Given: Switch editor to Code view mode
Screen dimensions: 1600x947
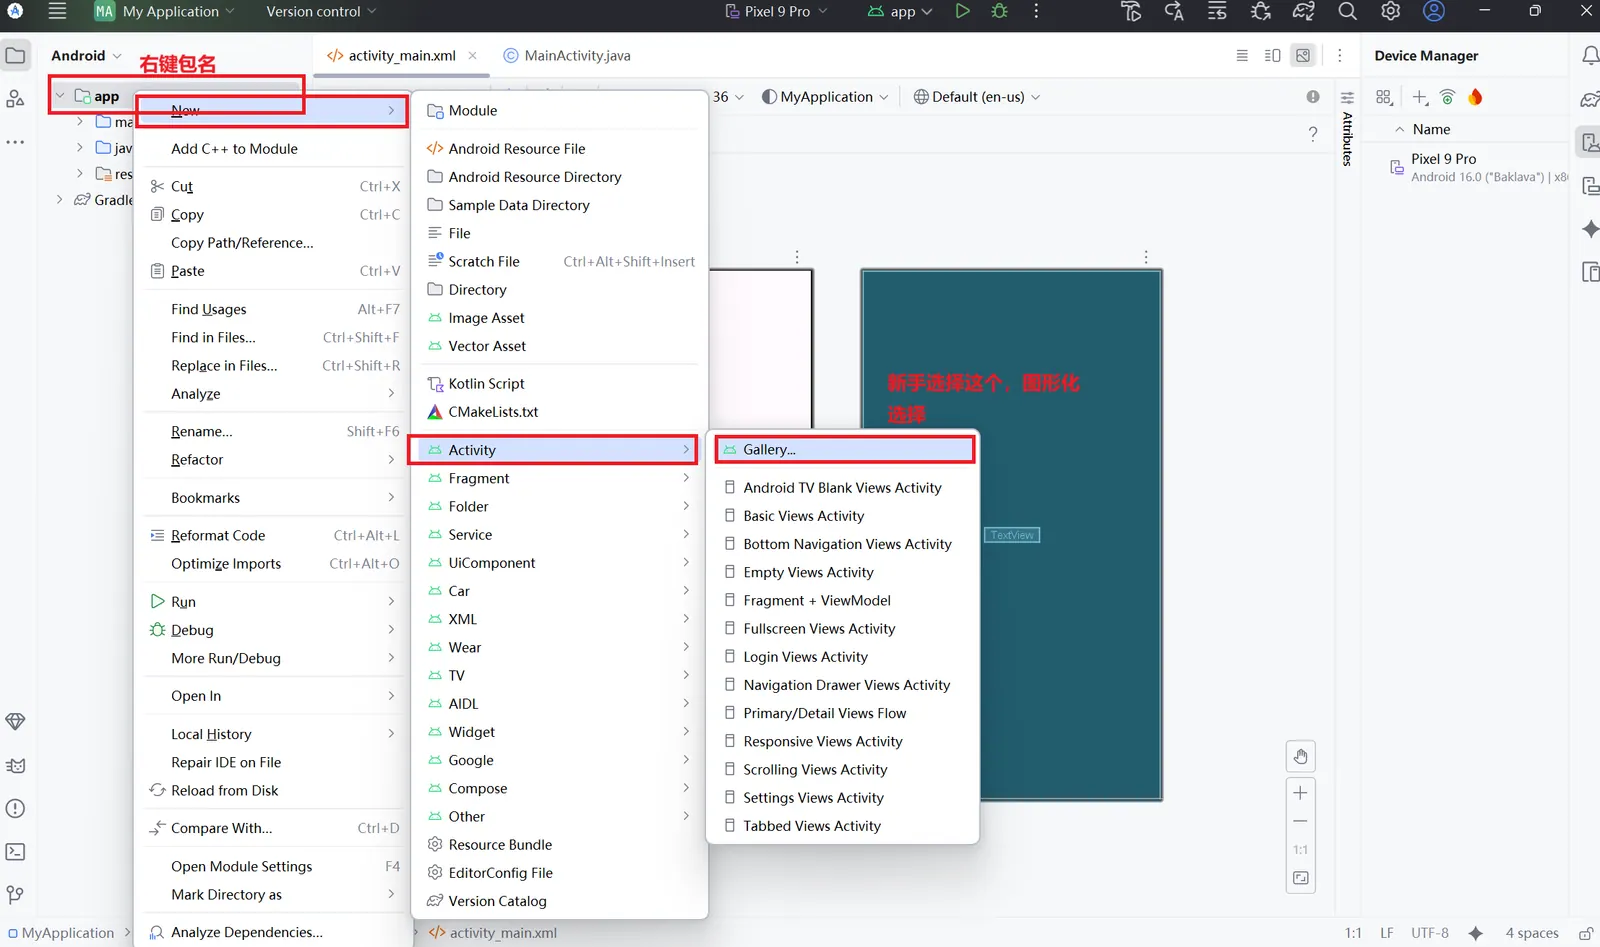Looking at the screenshot, I should click(1242, 56).
